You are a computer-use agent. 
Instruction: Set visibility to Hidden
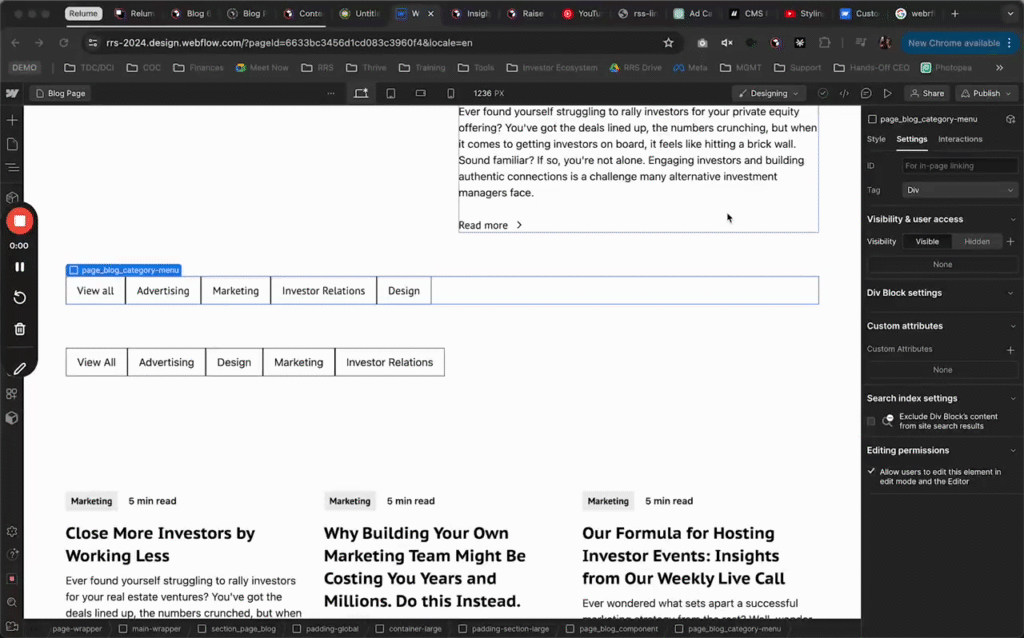[x=977, y=242]
